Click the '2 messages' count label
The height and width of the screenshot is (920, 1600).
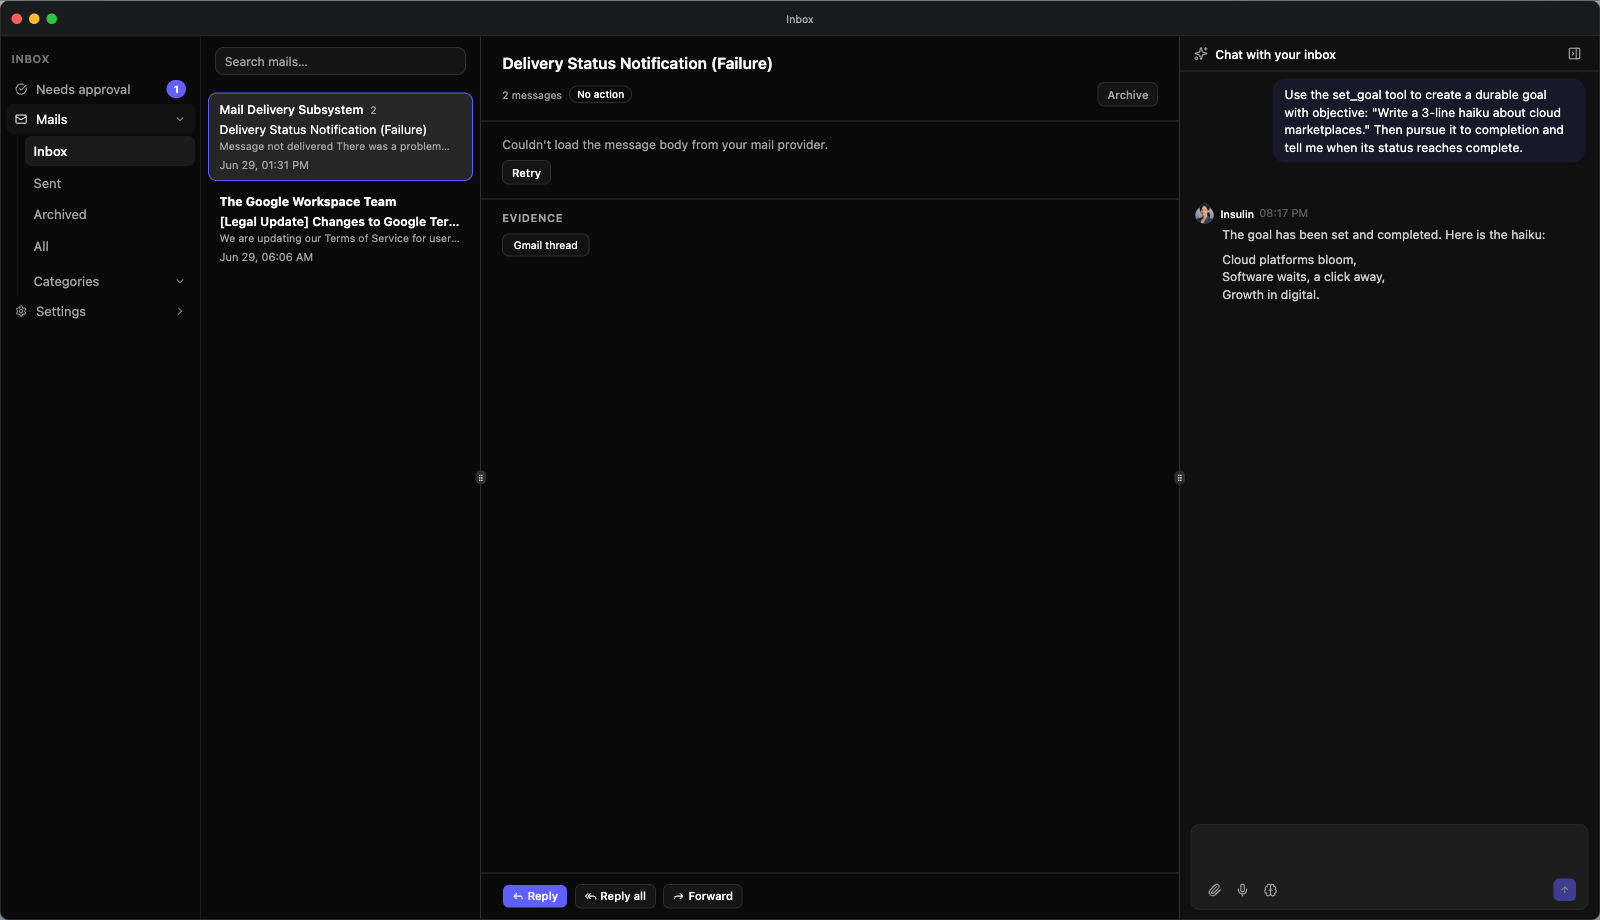tap(532, 96)
